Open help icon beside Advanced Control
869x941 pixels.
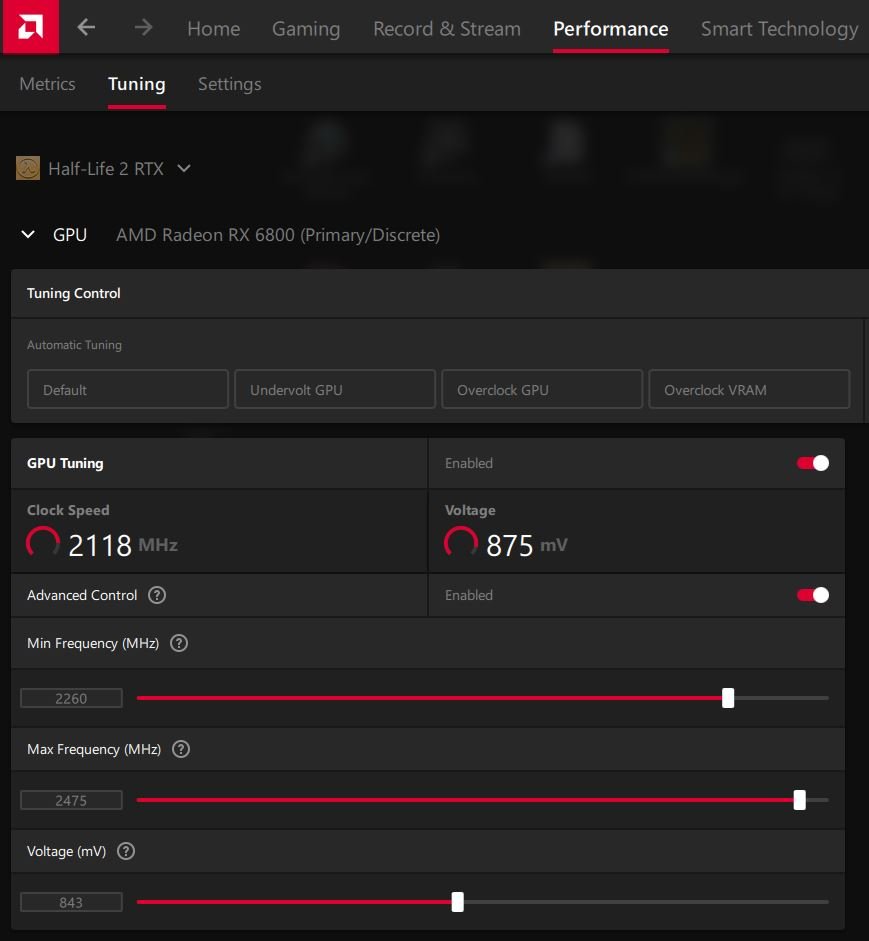click(x=157, y=595)
